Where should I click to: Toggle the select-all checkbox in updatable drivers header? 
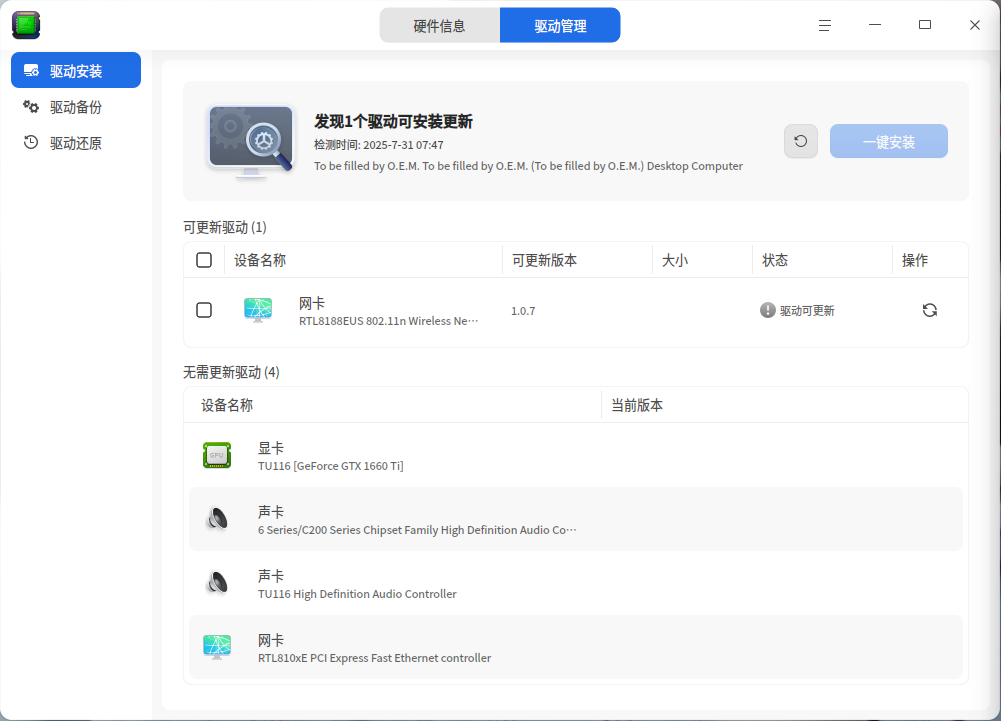pos(204,260)
